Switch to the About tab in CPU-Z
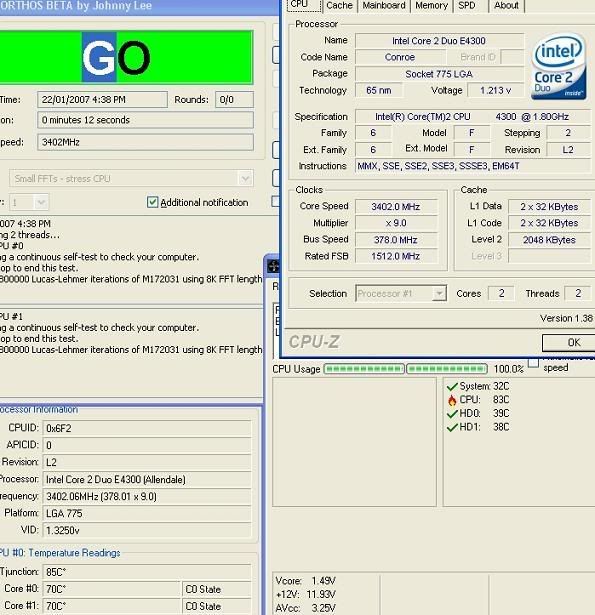The height and width of the screenshot is (615, 595). click(x=506, y=5)
